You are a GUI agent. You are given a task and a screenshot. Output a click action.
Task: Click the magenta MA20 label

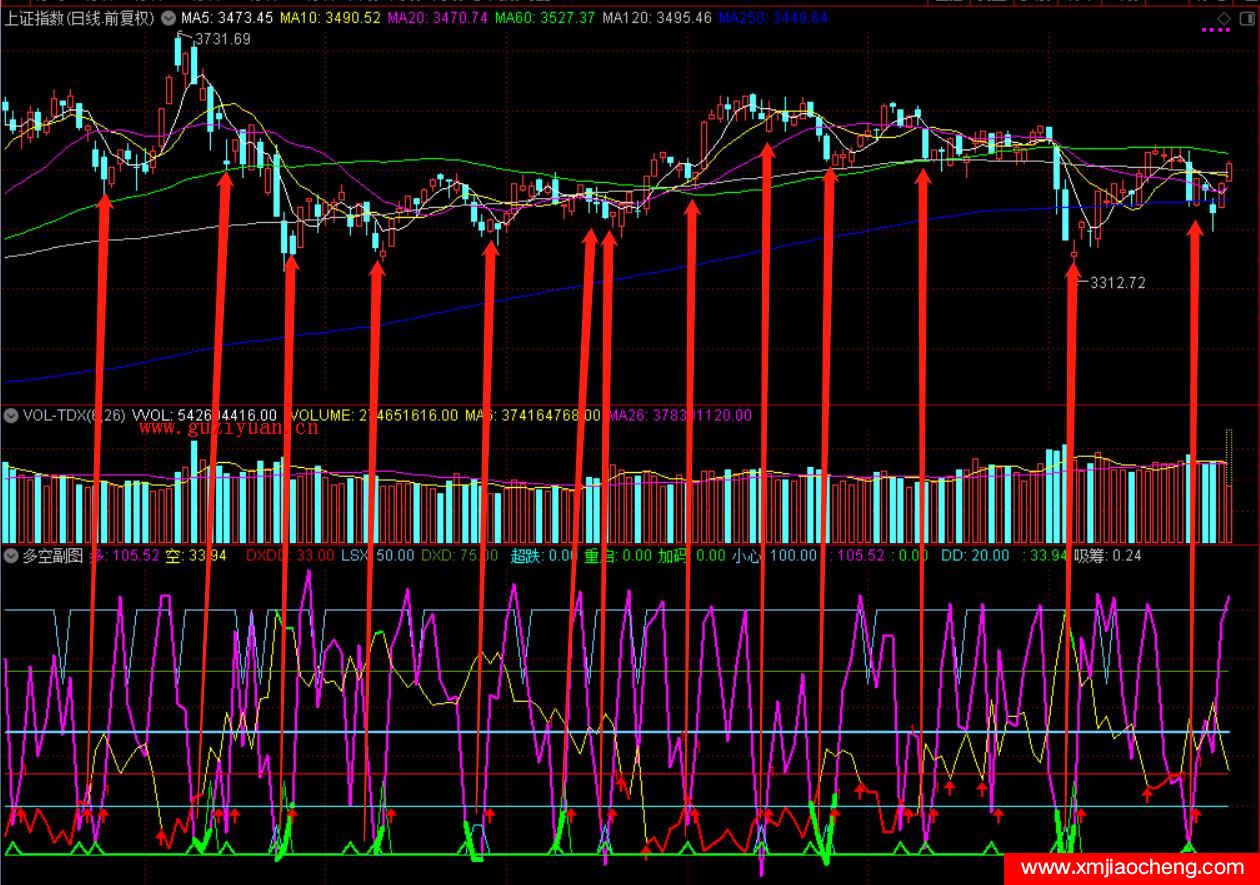coord(437,18)
